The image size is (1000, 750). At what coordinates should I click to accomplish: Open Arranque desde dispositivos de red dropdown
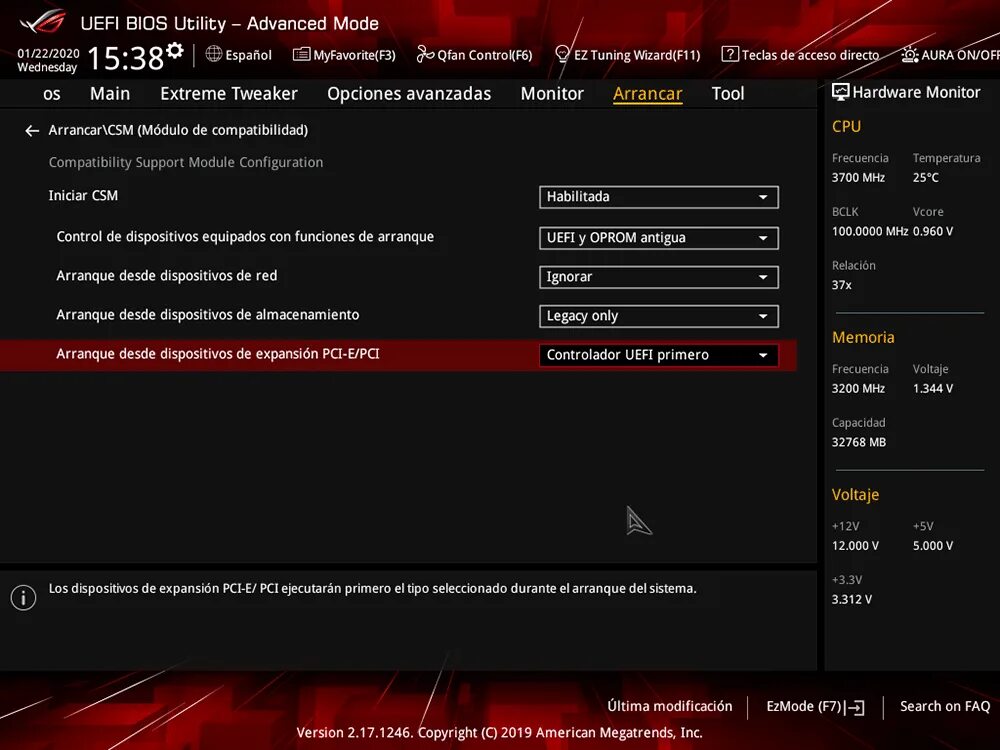[659, 277]
